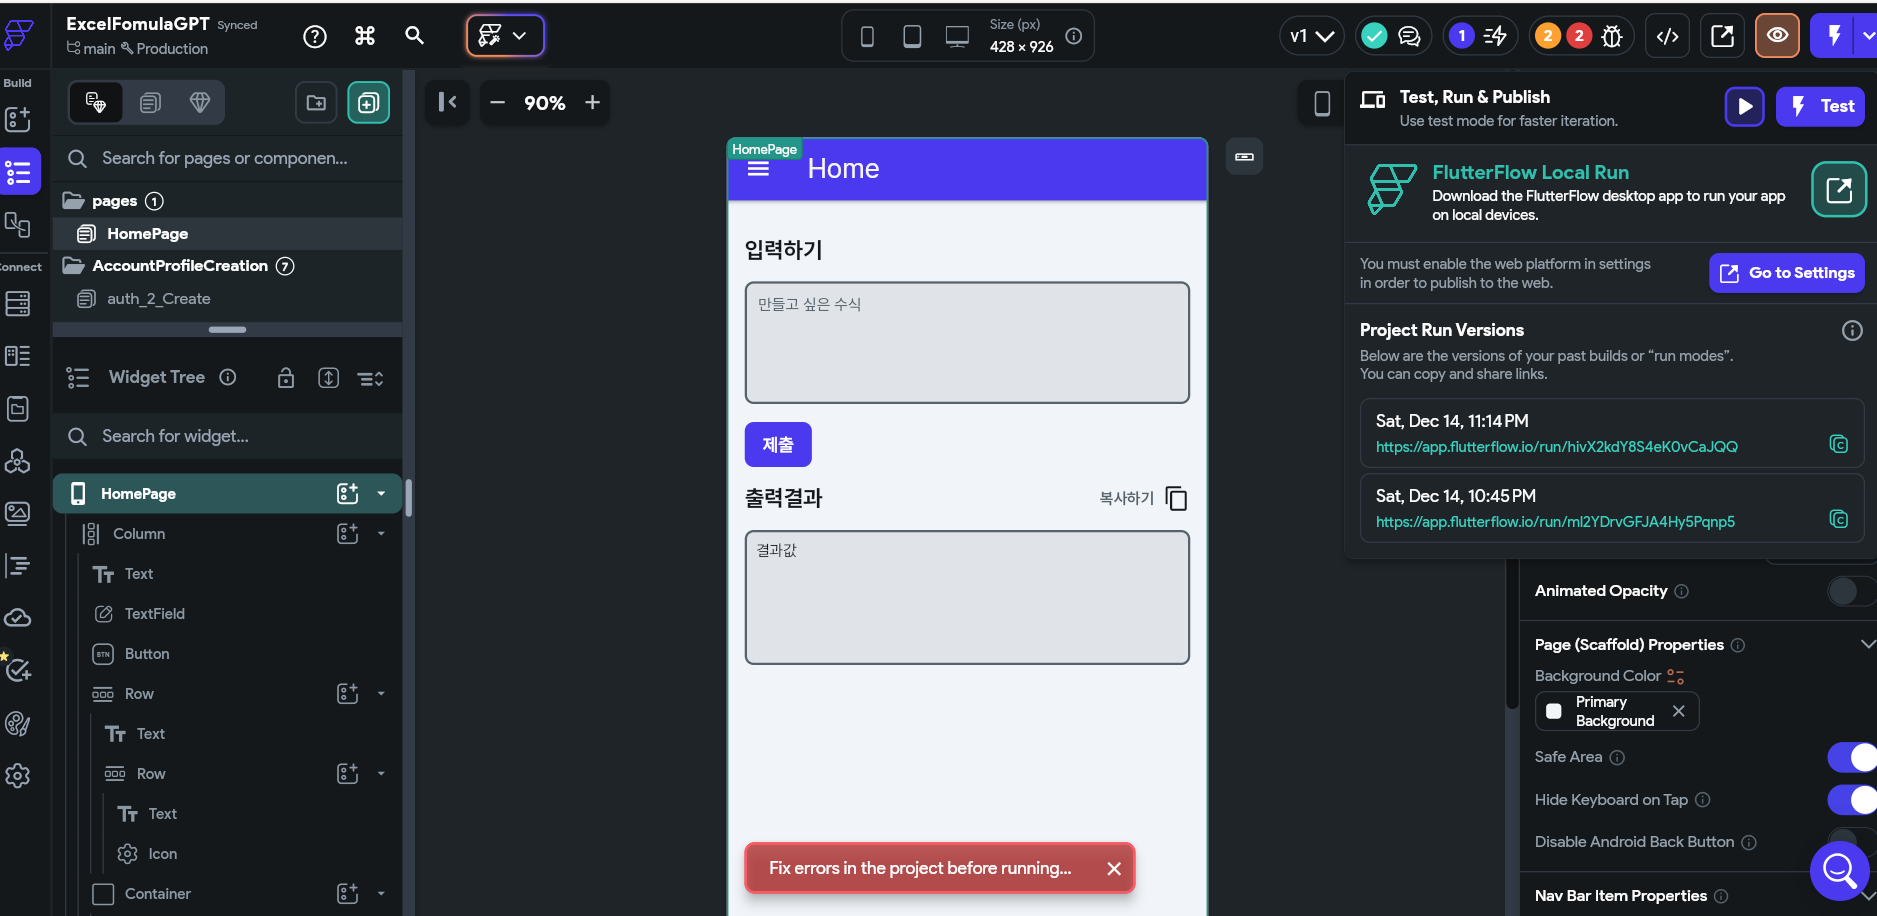Open the Settings gear in left sidebar
This screenshot has width=1877, height=916.
pyautogui.click(x=18, y=776)
